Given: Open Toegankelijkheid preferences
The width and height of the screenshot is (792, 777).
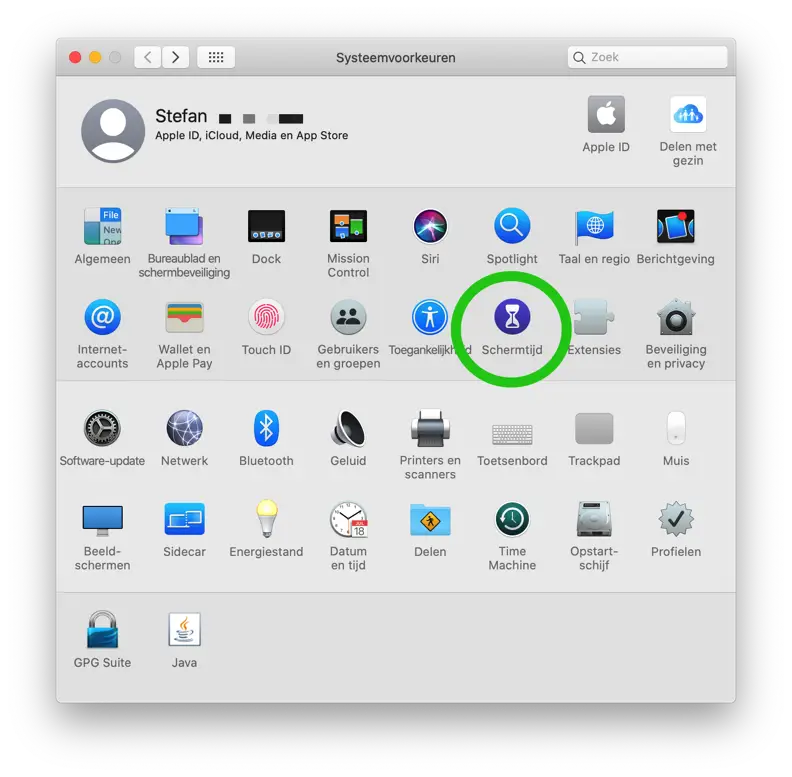Looking at the screenshot, I should pos(430,317).
